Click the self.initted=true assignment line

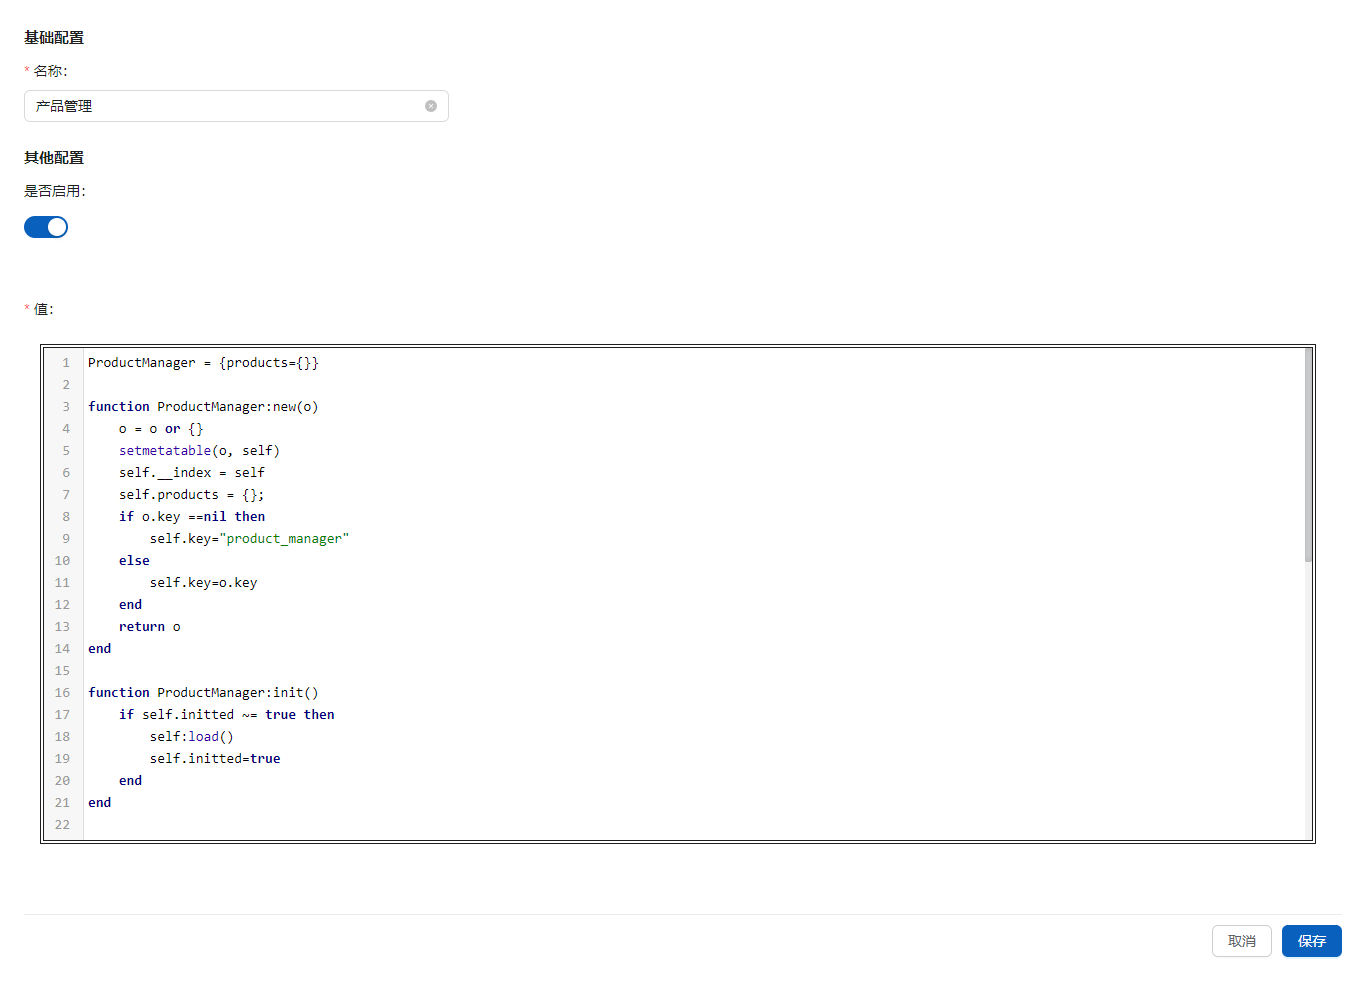215,759
